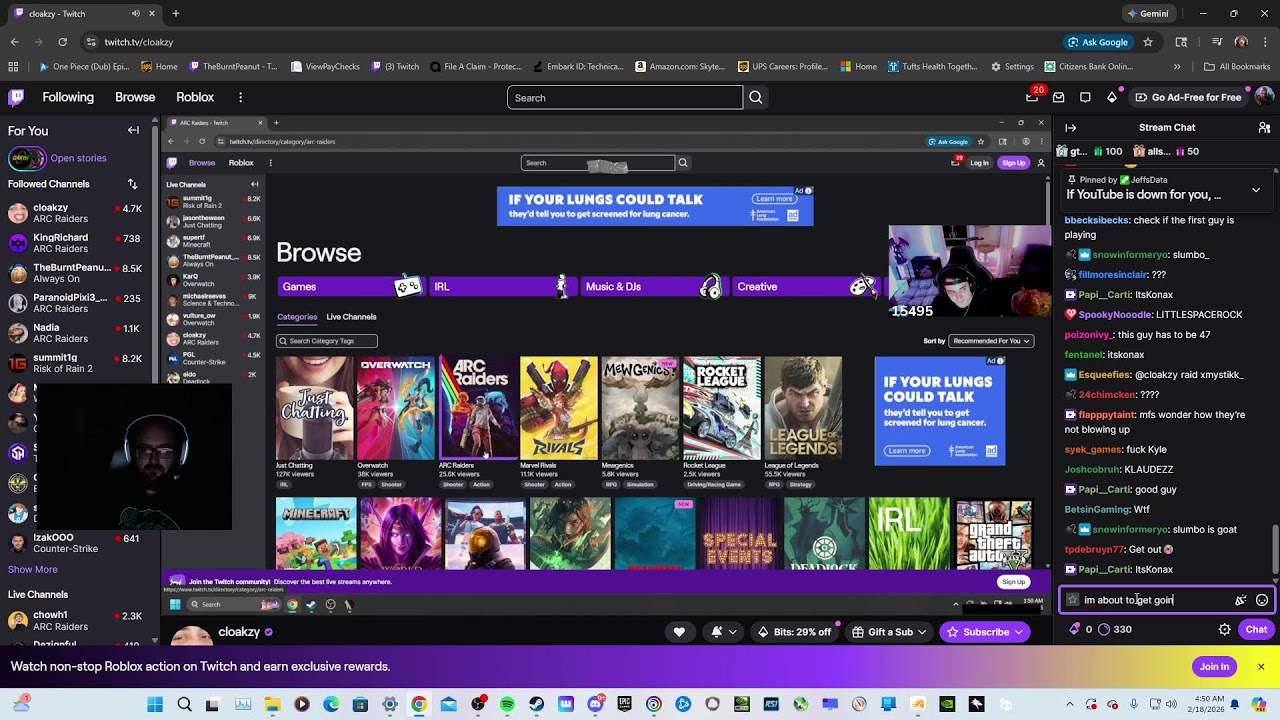Viewport: 1280px width, 720px height.
Task: Open the Windows Start menu
Action: (x=155, y=705)
